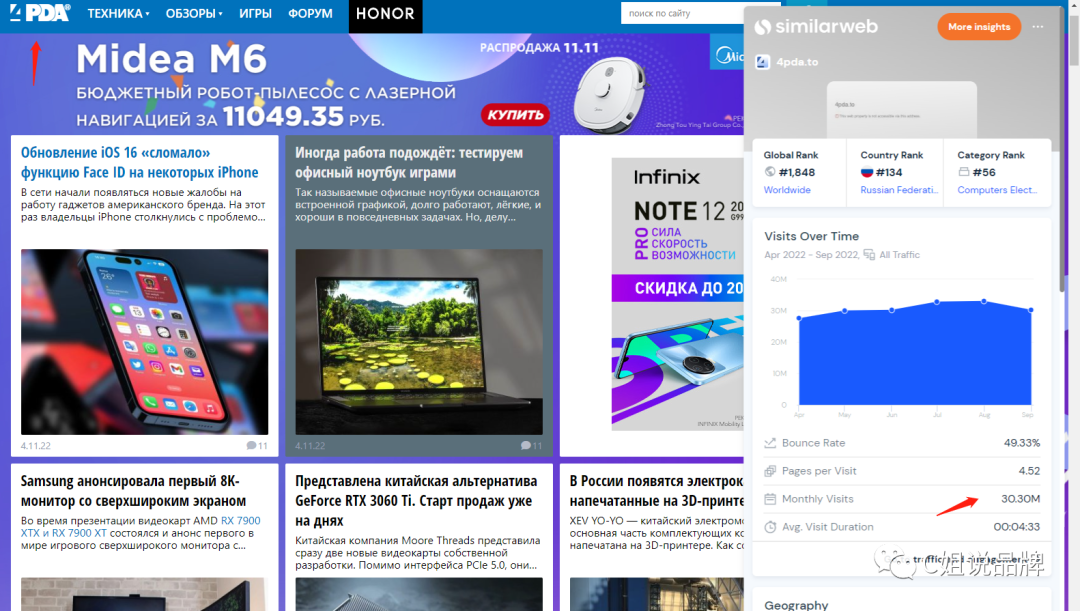Screen dimensions: 1080x611
Task: Click the Similarweb panel scrollbar
Action: pyautogui.click(x=1061, y=148)
